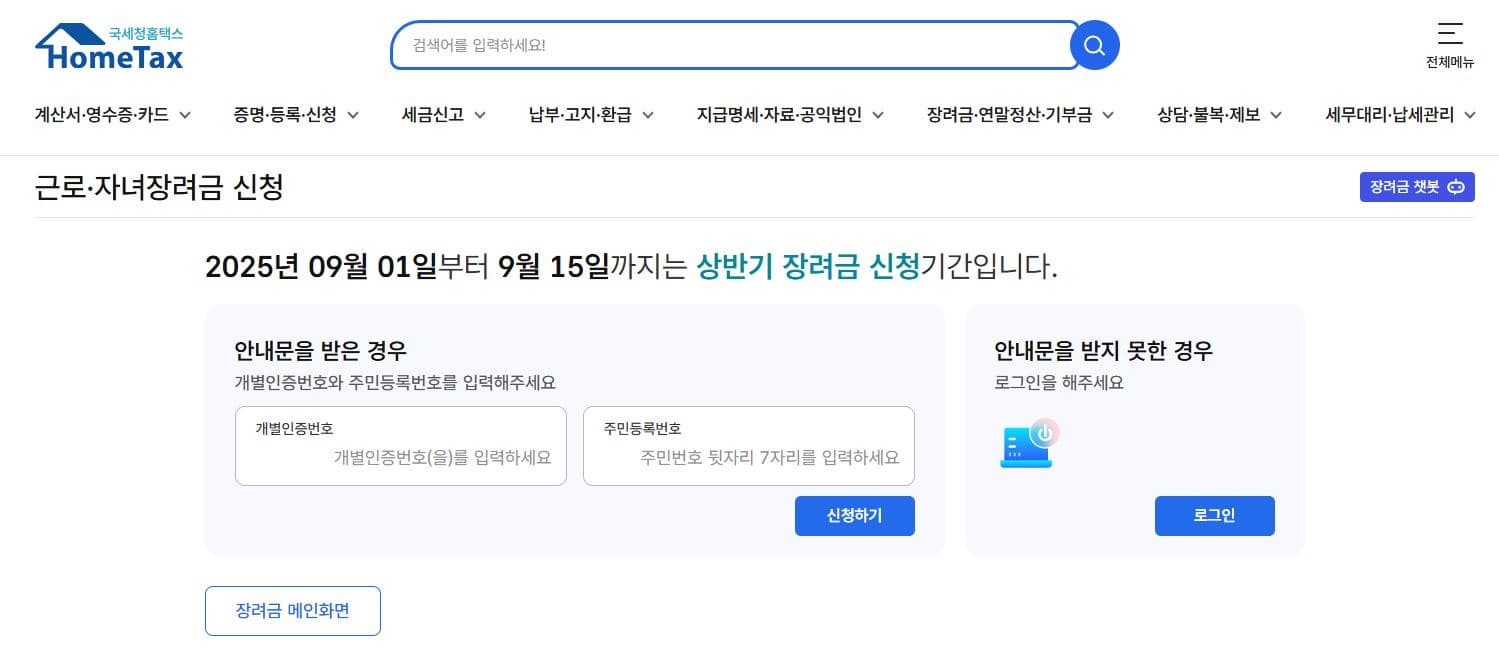
Task: Open the 장려금 메인화면 page
Action: pos(292,610)
